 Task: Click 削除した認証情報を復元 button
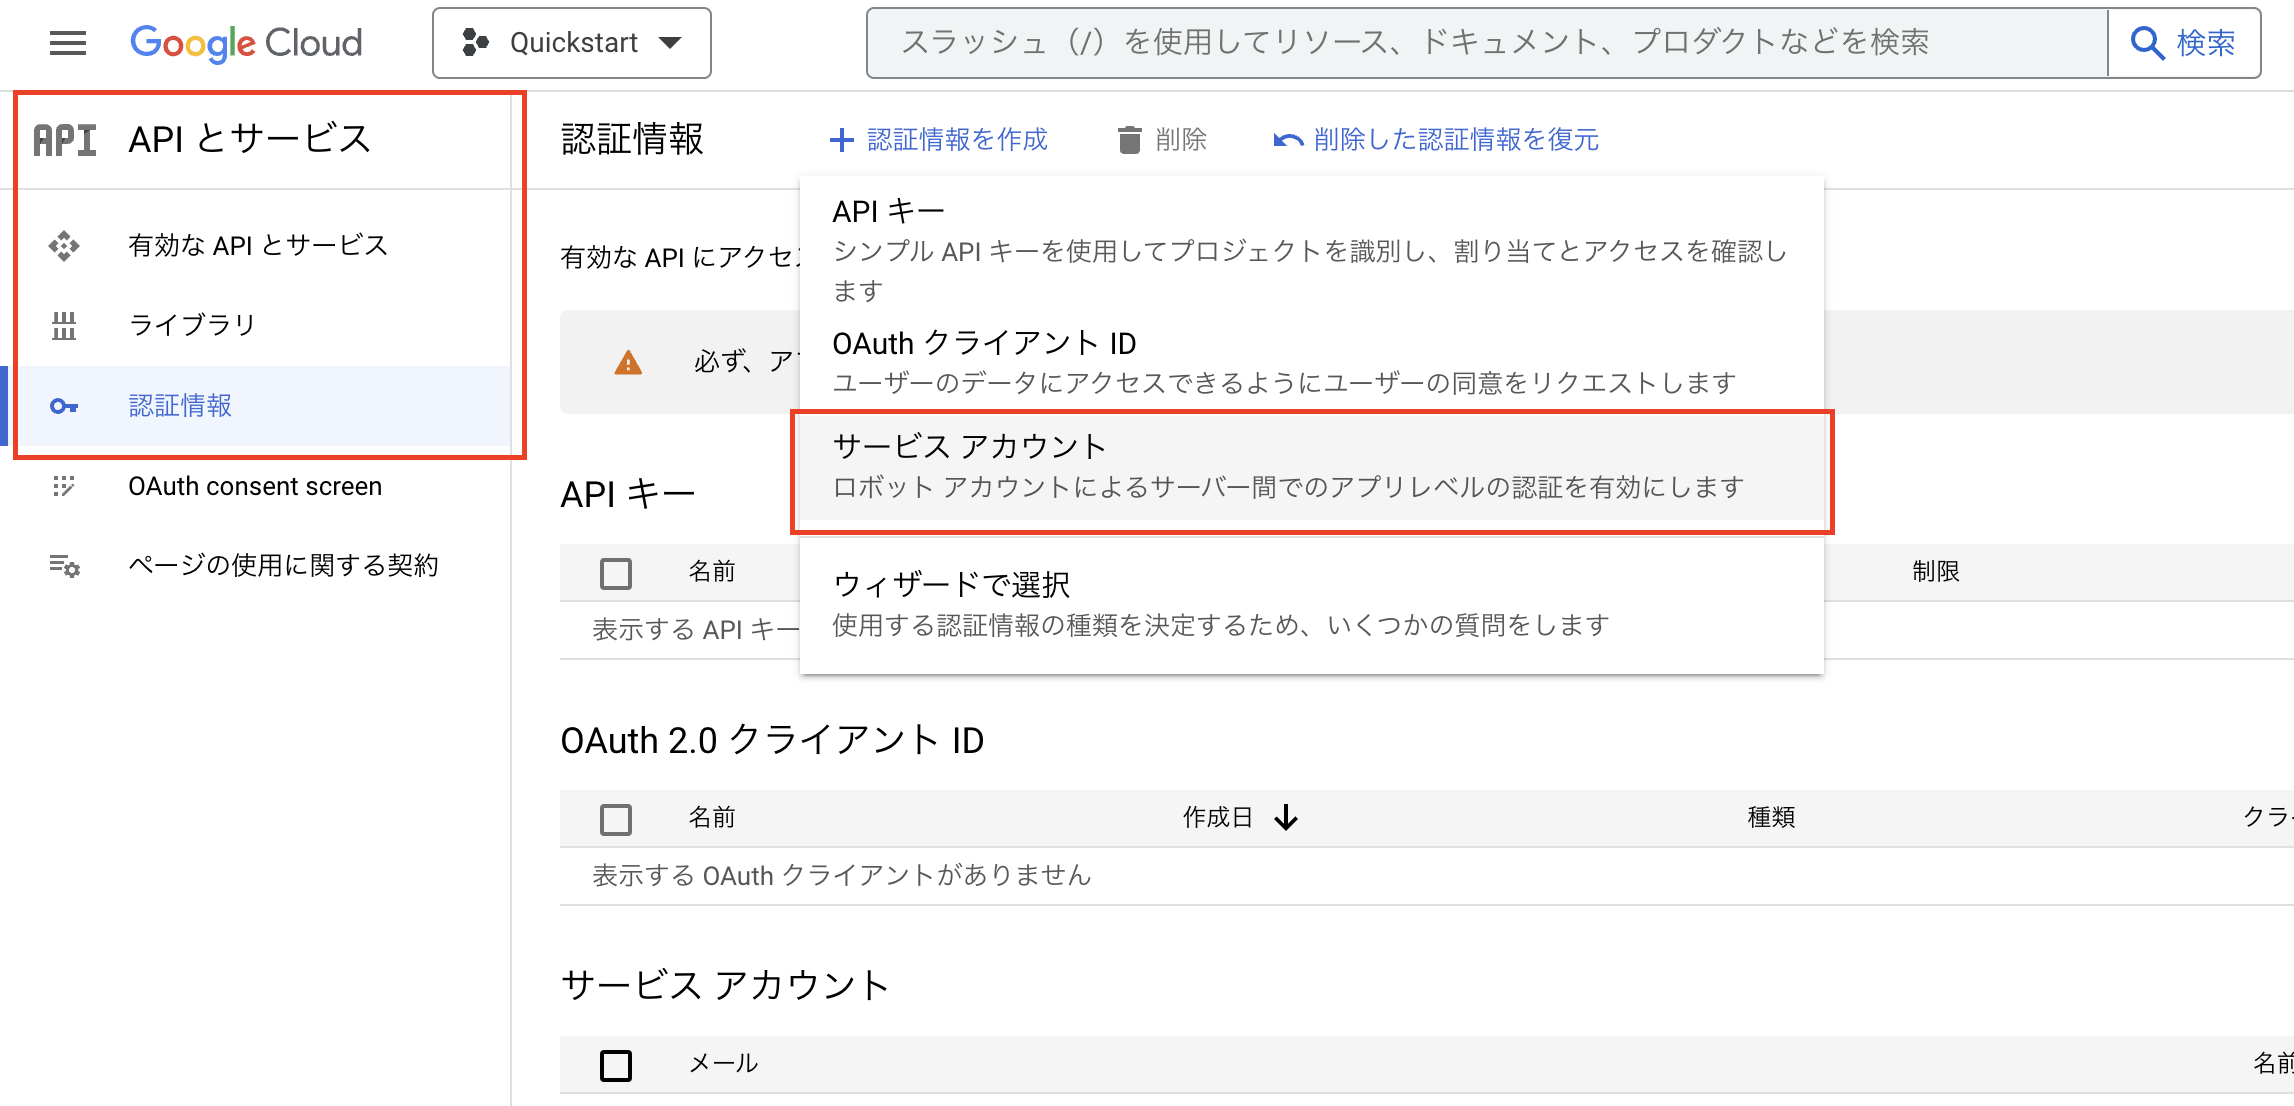(1436, 140)
